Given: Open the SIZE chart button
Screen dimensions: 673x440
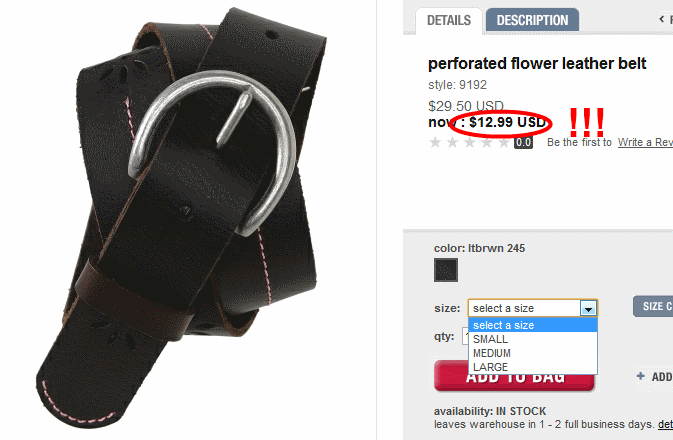Looking at the screenshot, I should (653, 306).
